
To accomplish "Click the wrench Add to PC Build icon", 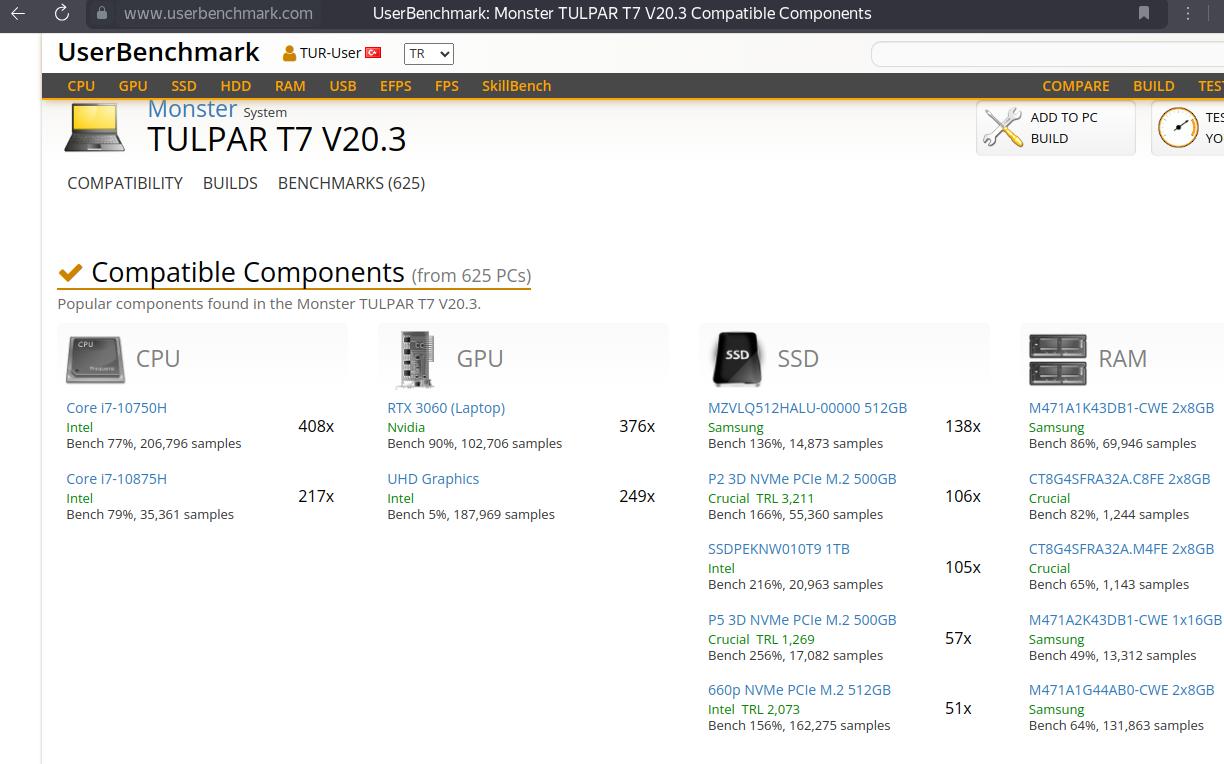I will [x=1002, y=128].
